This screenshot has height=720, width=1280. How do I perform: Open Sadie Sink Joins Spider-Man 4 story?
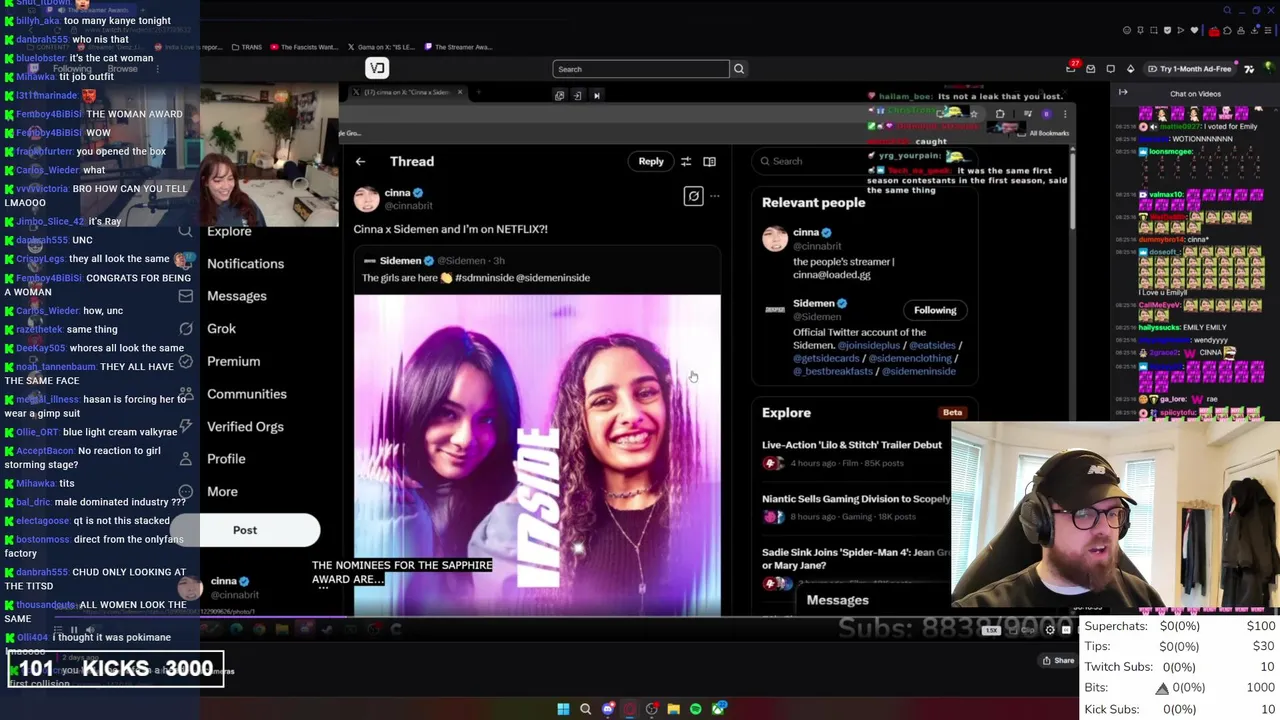pos(856,559)
